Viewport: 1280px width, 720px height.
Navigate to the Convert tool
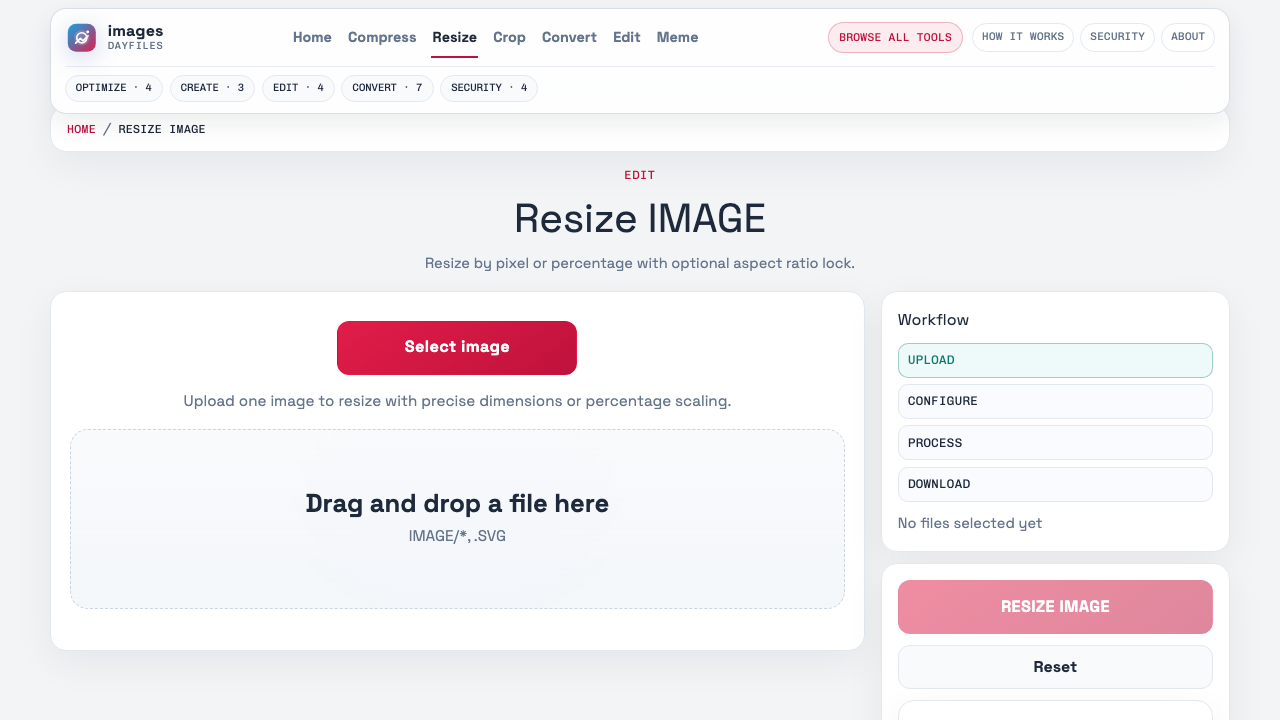[x=569, y=37]
